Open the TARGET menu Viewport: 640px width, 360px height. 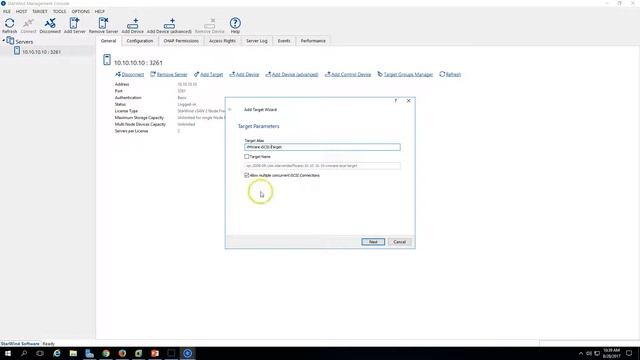click(40, 11)
